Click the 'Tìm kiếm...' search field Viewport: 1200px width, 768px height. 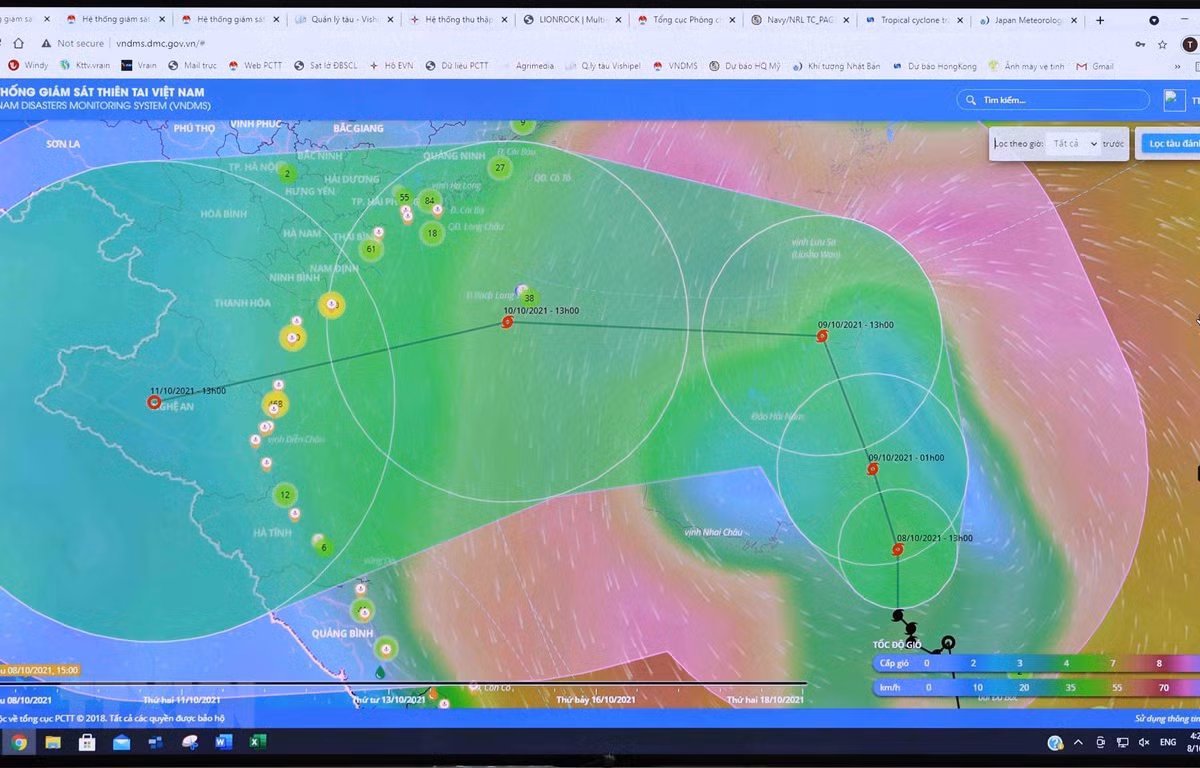click(1053, 100)
